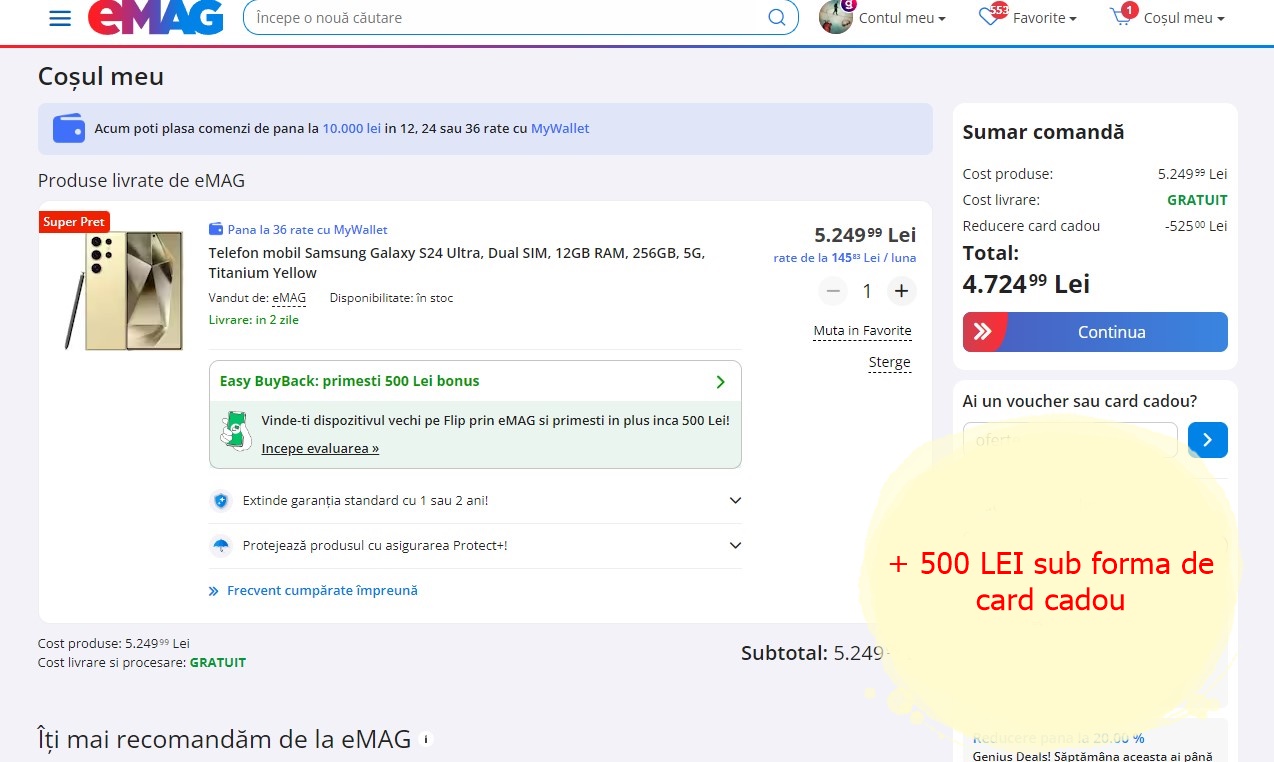The width and height of the screenshot is (1274, 762).
Task: Open the Contul meu dropdown
Action: [902, 18]
